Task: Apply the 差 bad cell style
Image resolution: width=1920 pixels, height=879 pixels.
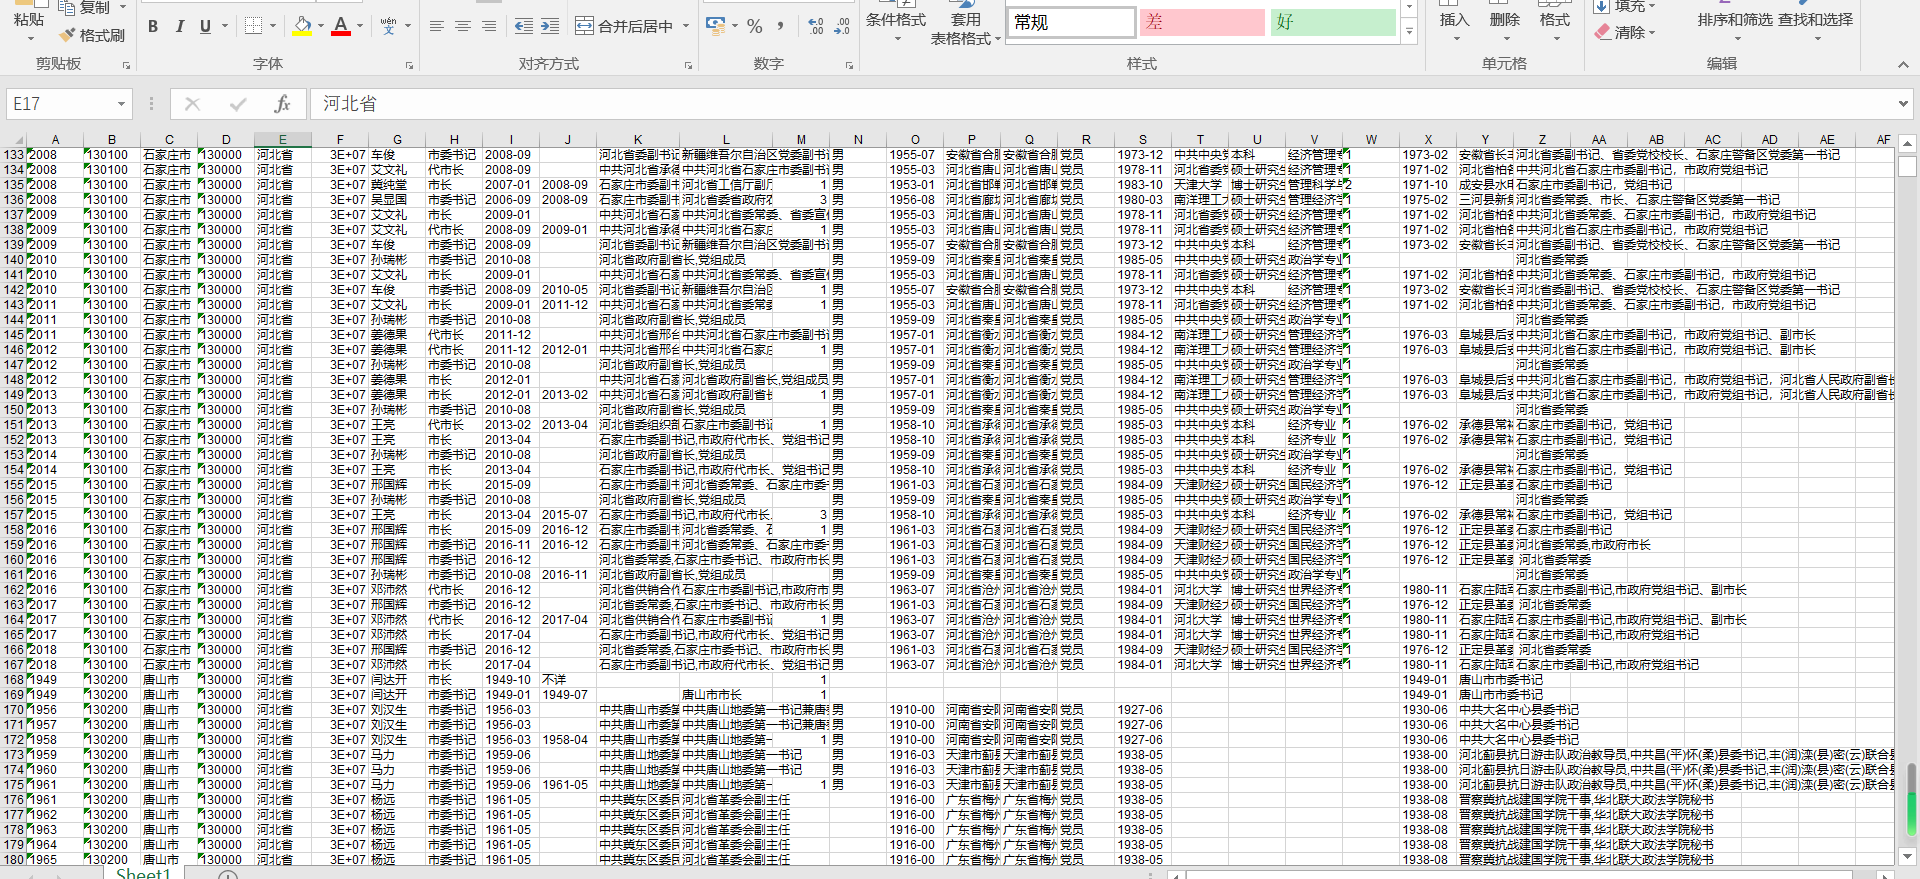Action: pos(1203,22)
